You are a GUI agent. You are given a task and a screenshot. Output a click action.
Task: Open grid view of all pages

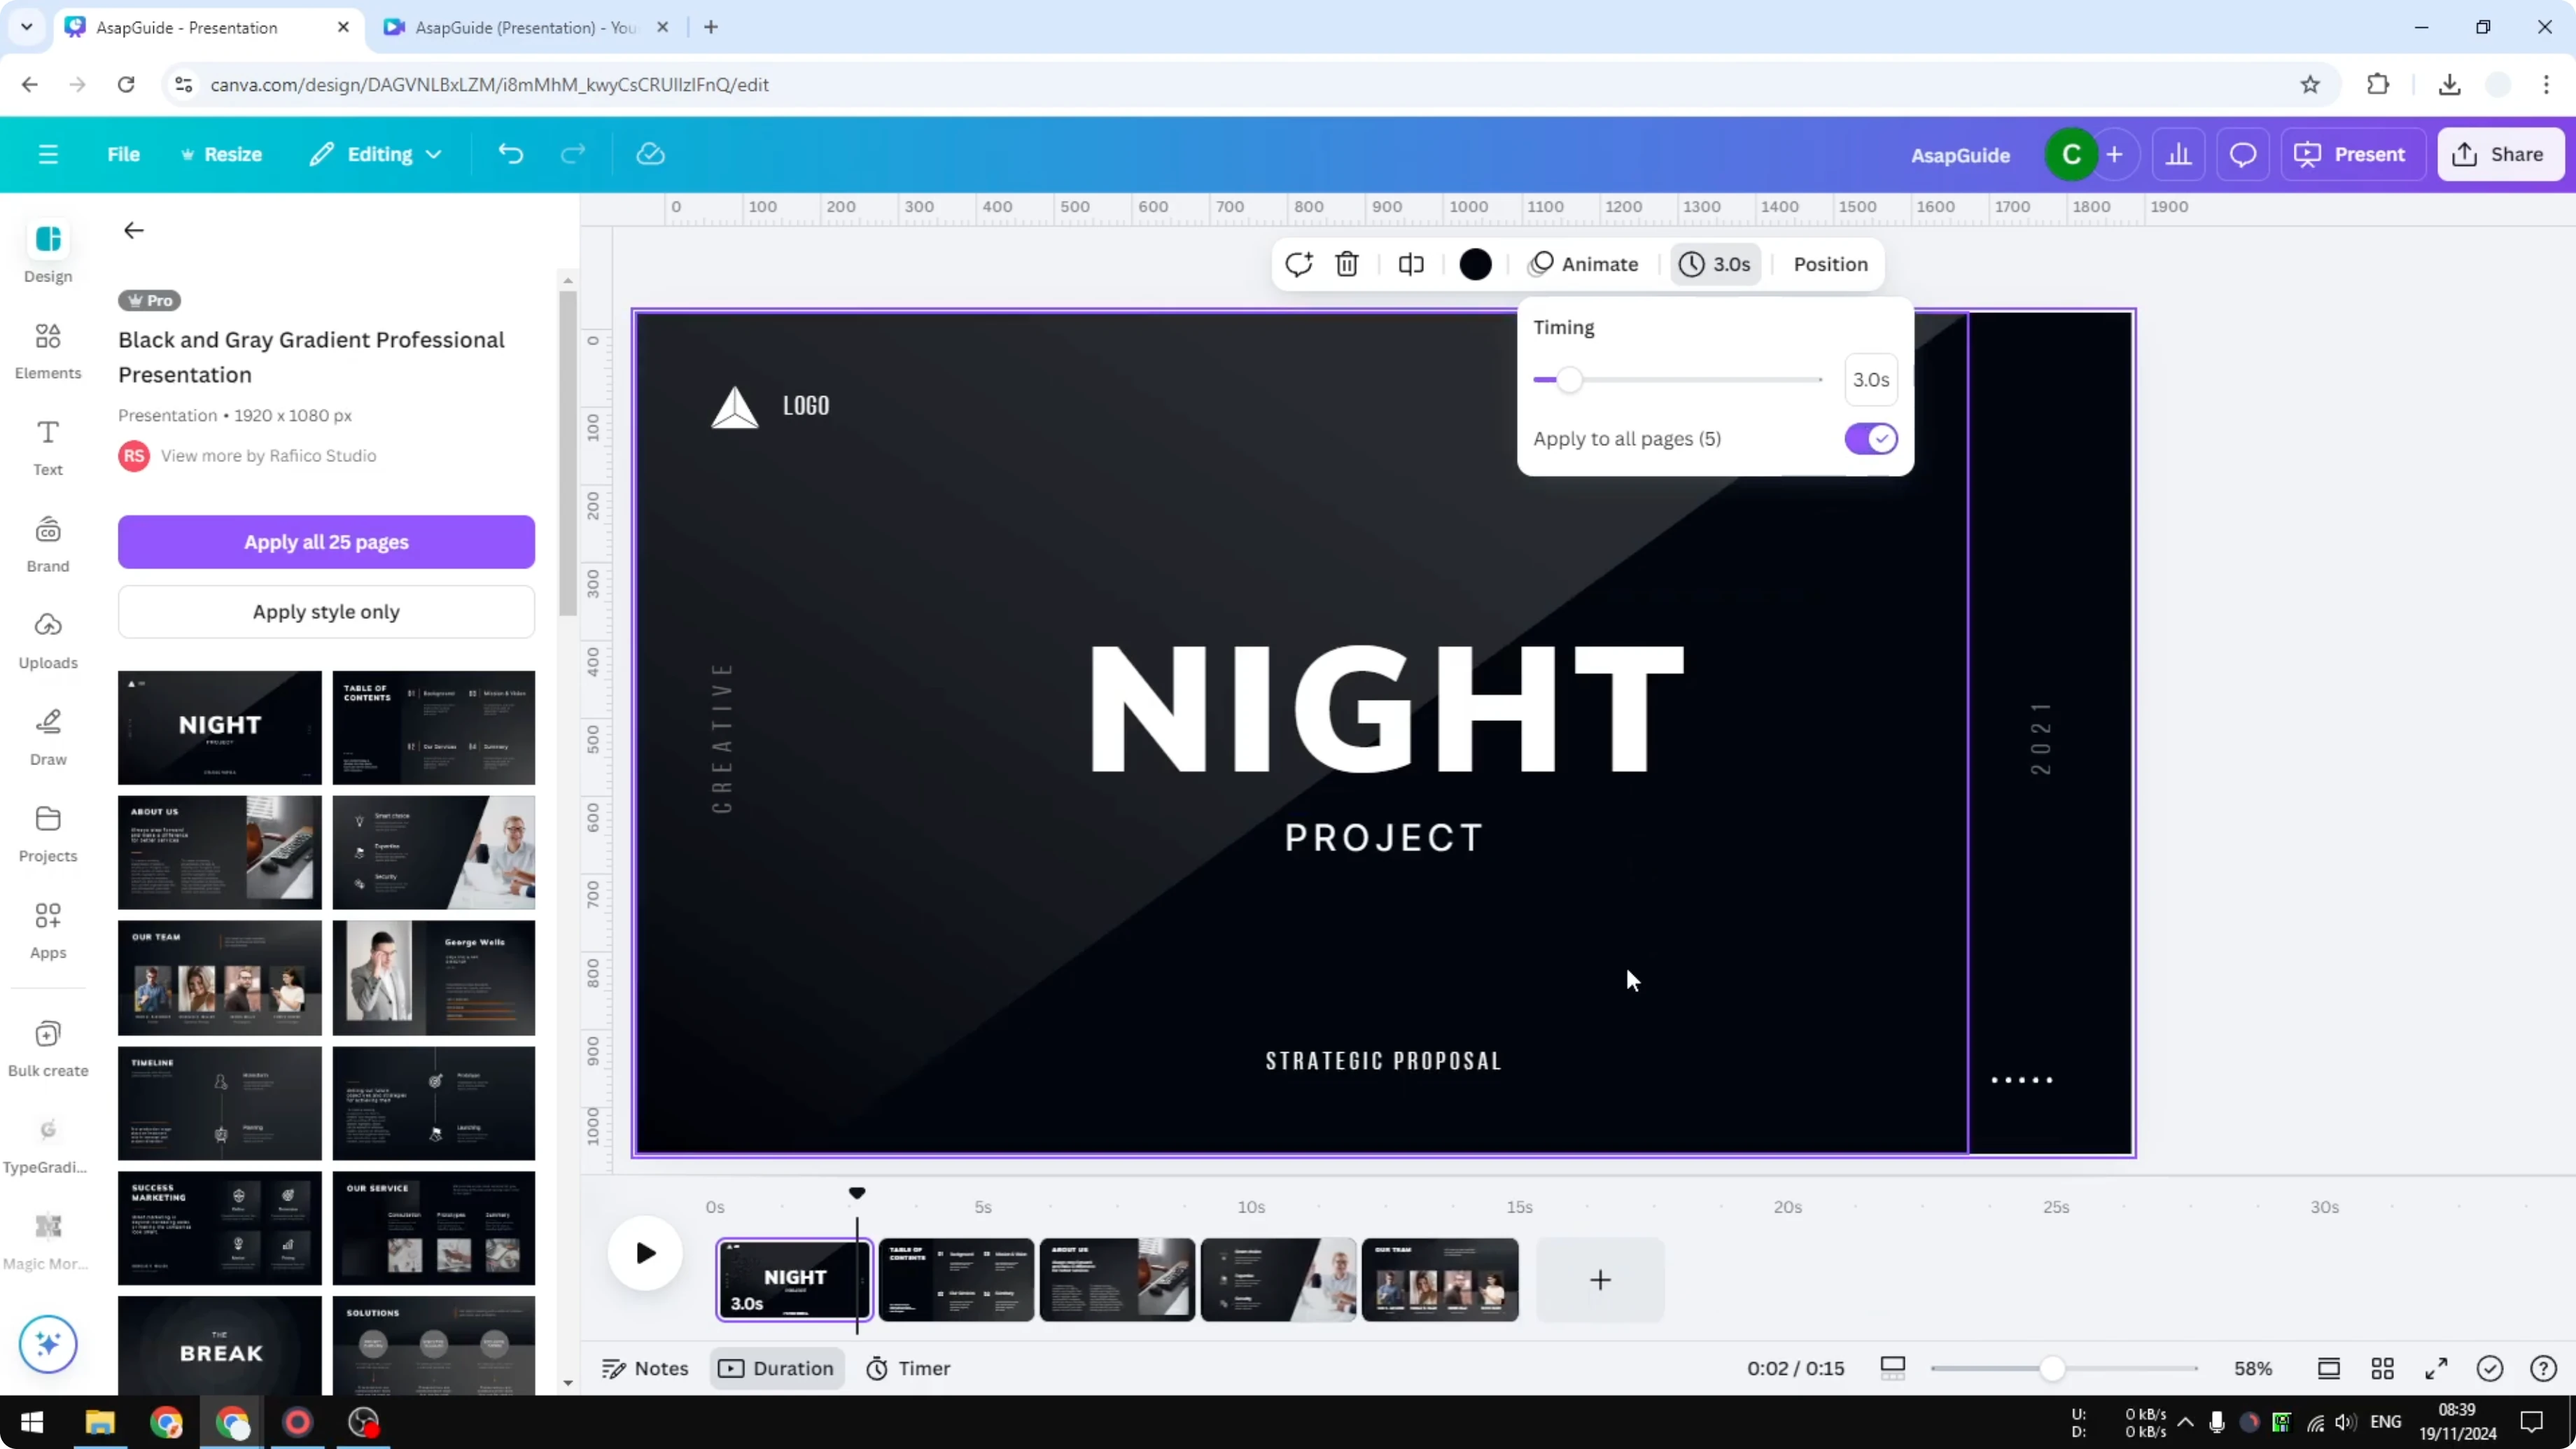[x=2383, y=1368]
